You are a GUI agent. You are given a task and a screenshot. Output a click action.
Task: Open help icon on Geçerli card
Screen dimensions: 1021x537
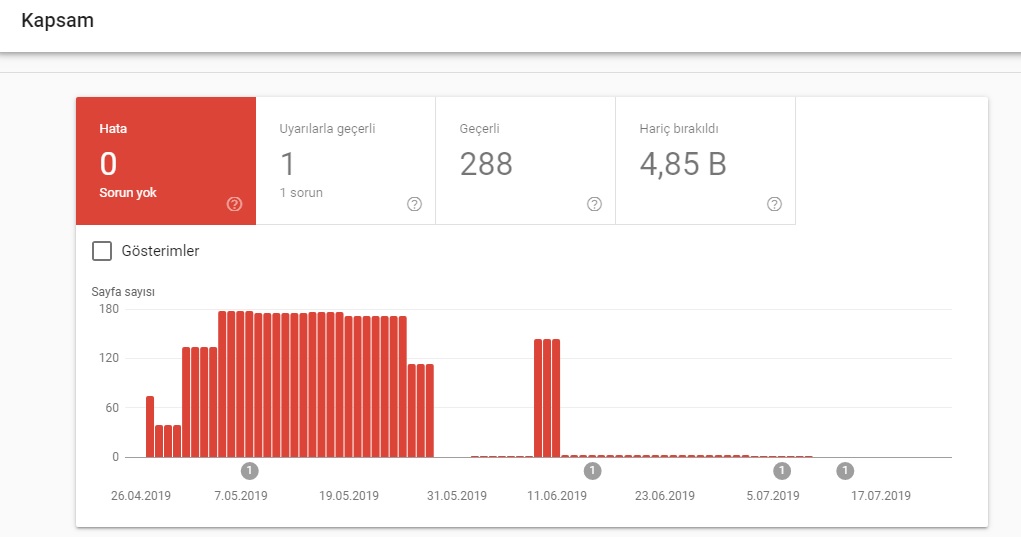coord(594,204)
